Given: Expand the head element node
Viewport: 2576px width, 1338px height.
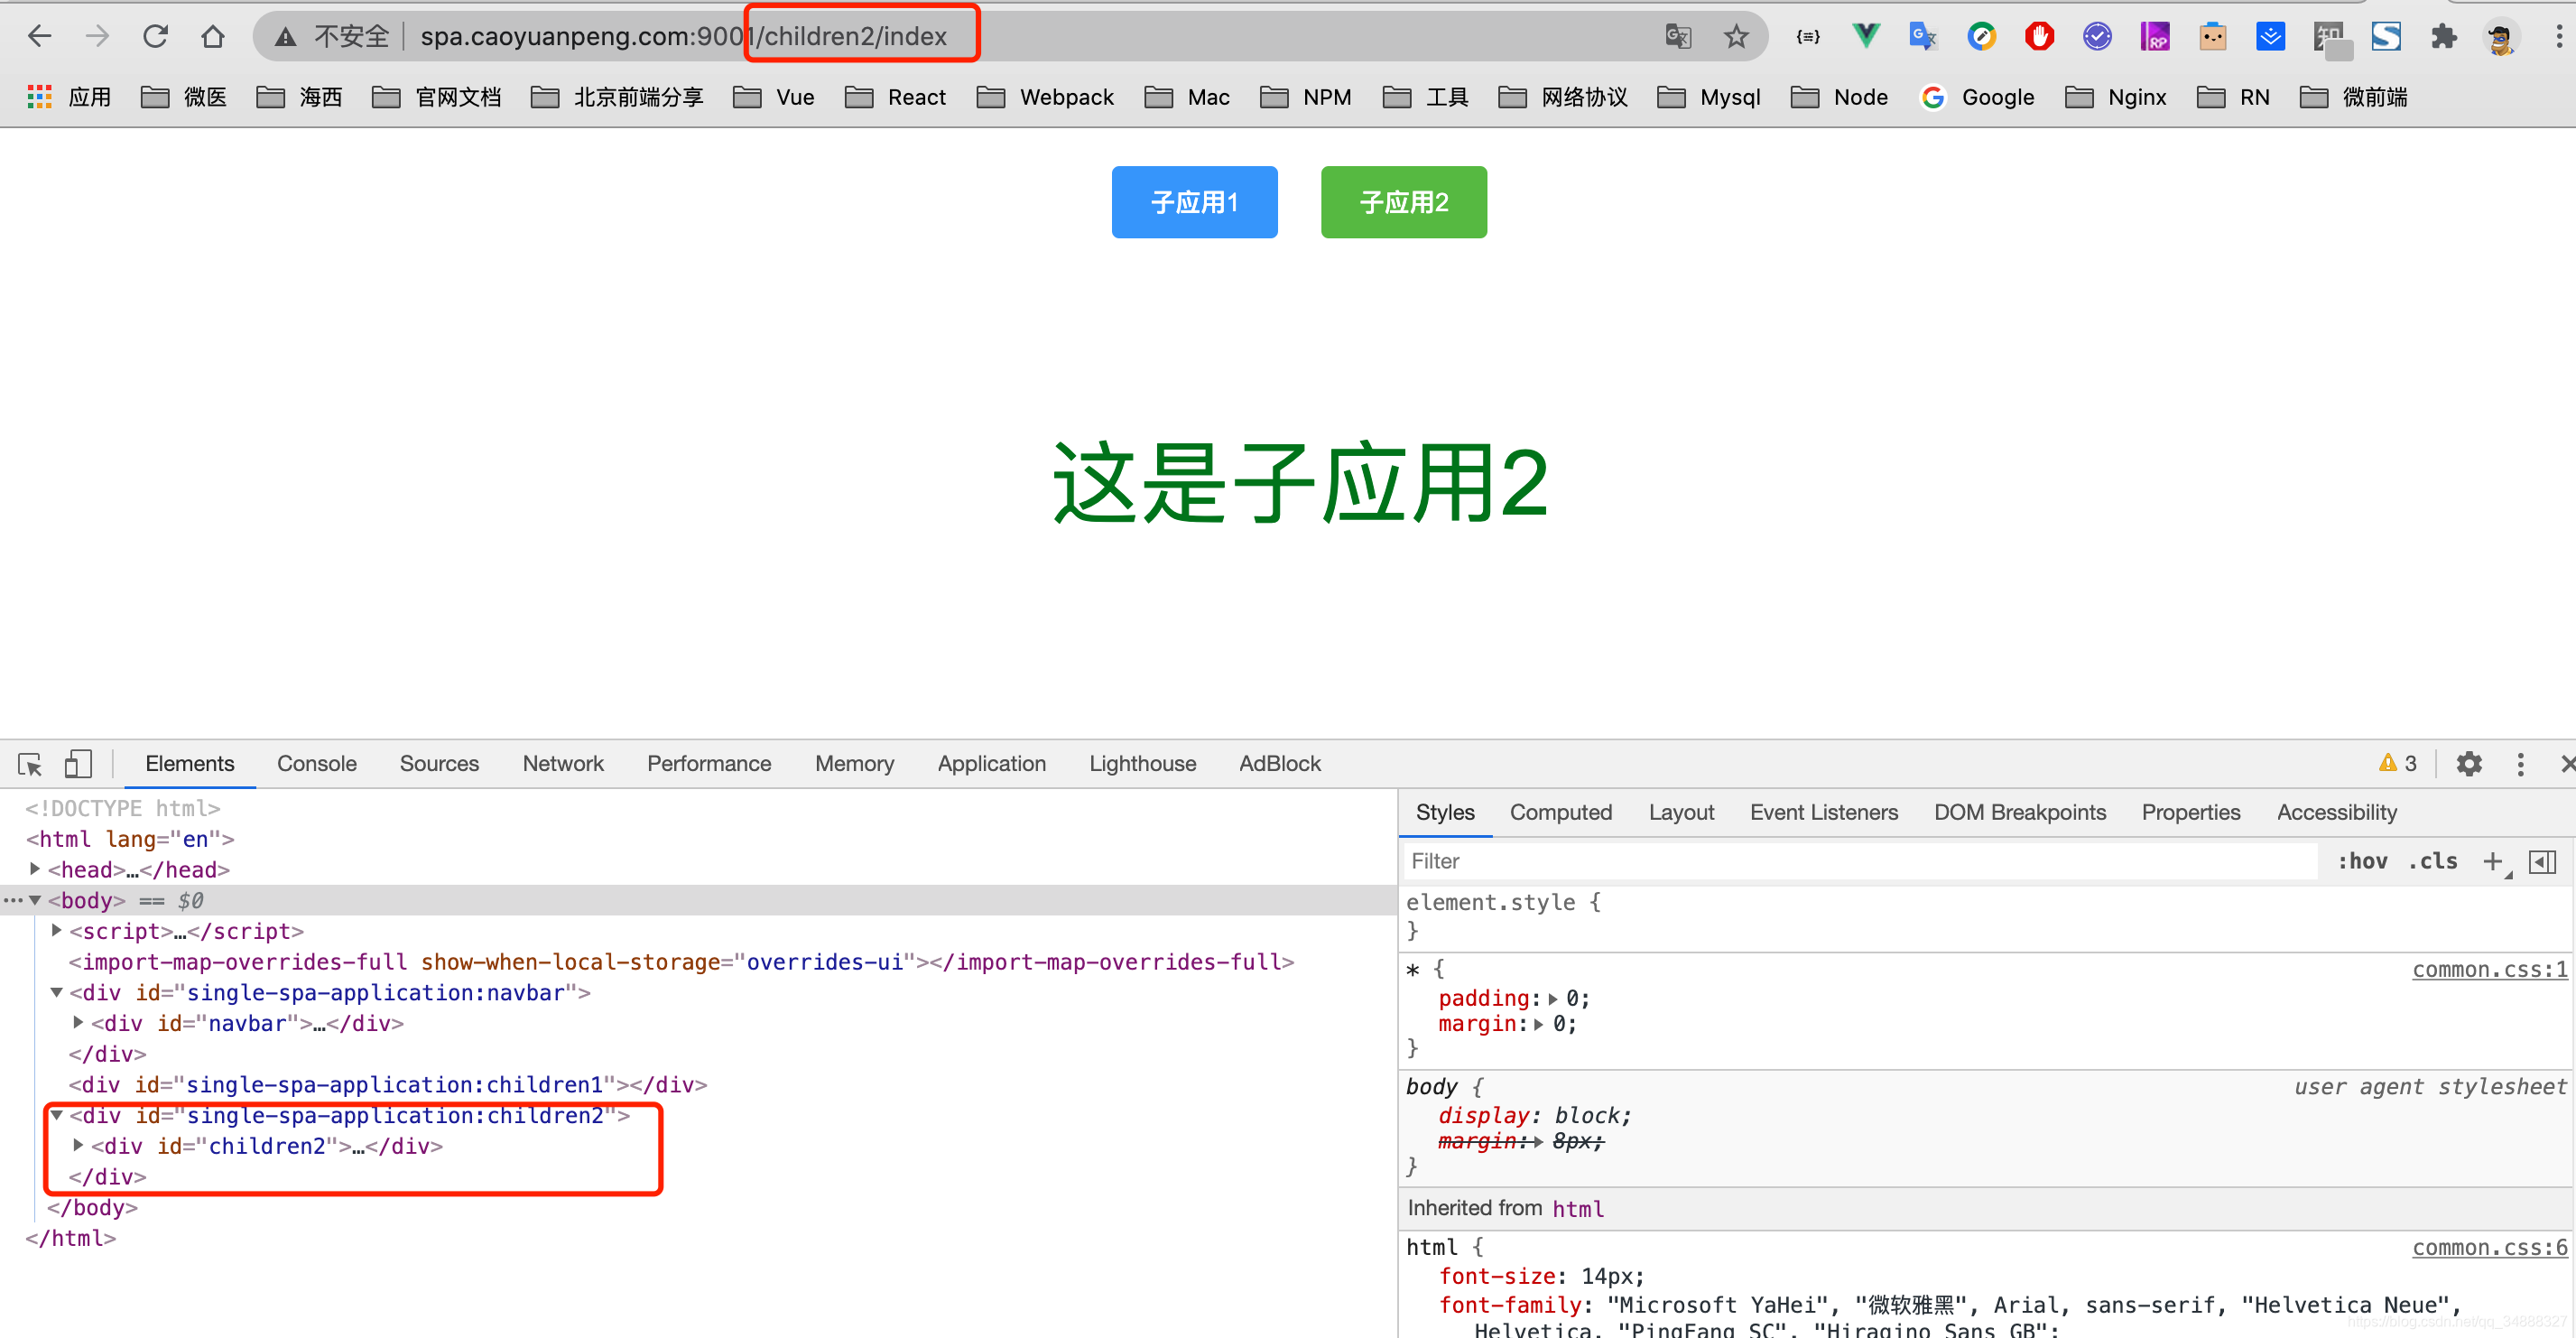Looking at the screenshot, I should (35, 869).
